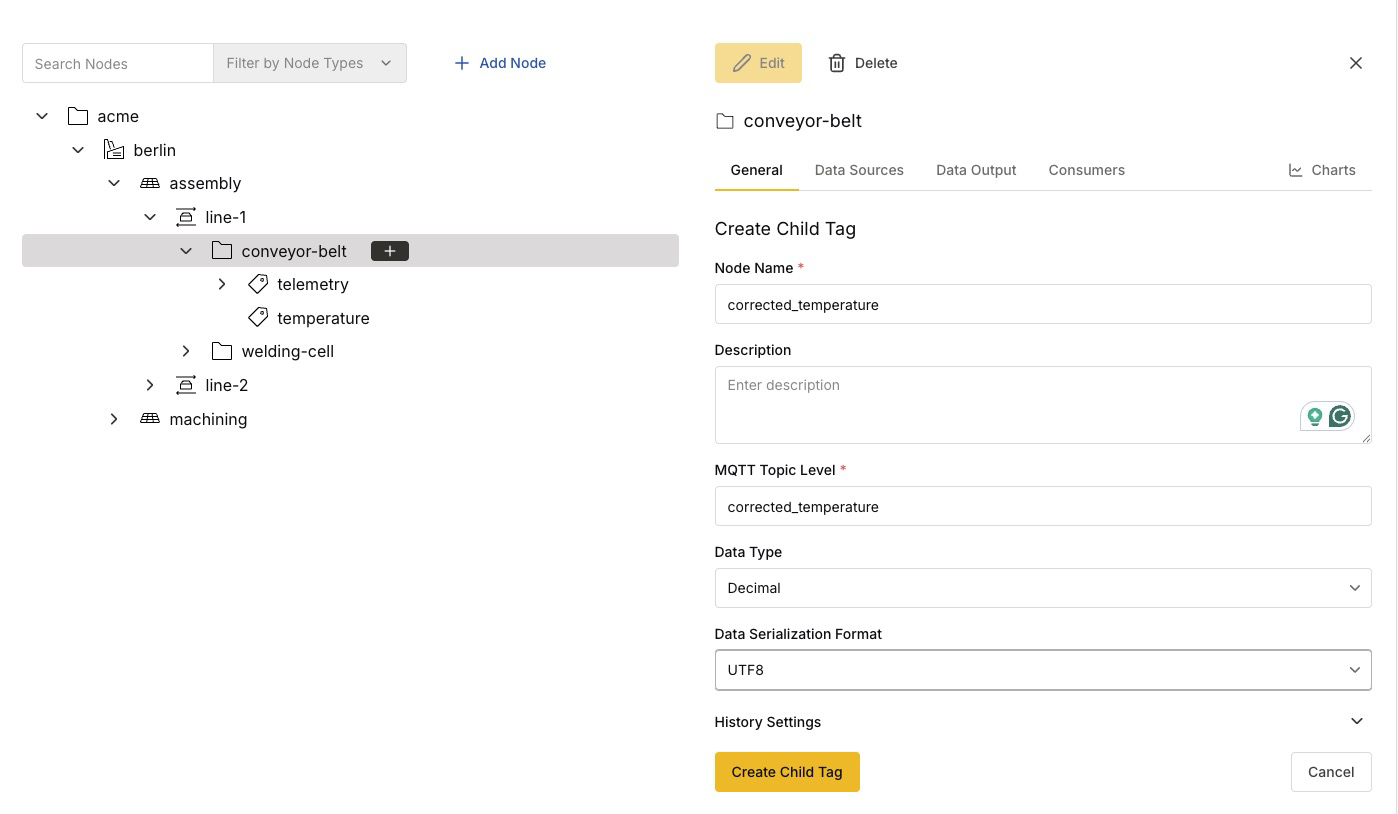Click the telemetry tag icon
Image resolution: width=1398 pixels, height=814 pixels.
click(x=258, y=284)
